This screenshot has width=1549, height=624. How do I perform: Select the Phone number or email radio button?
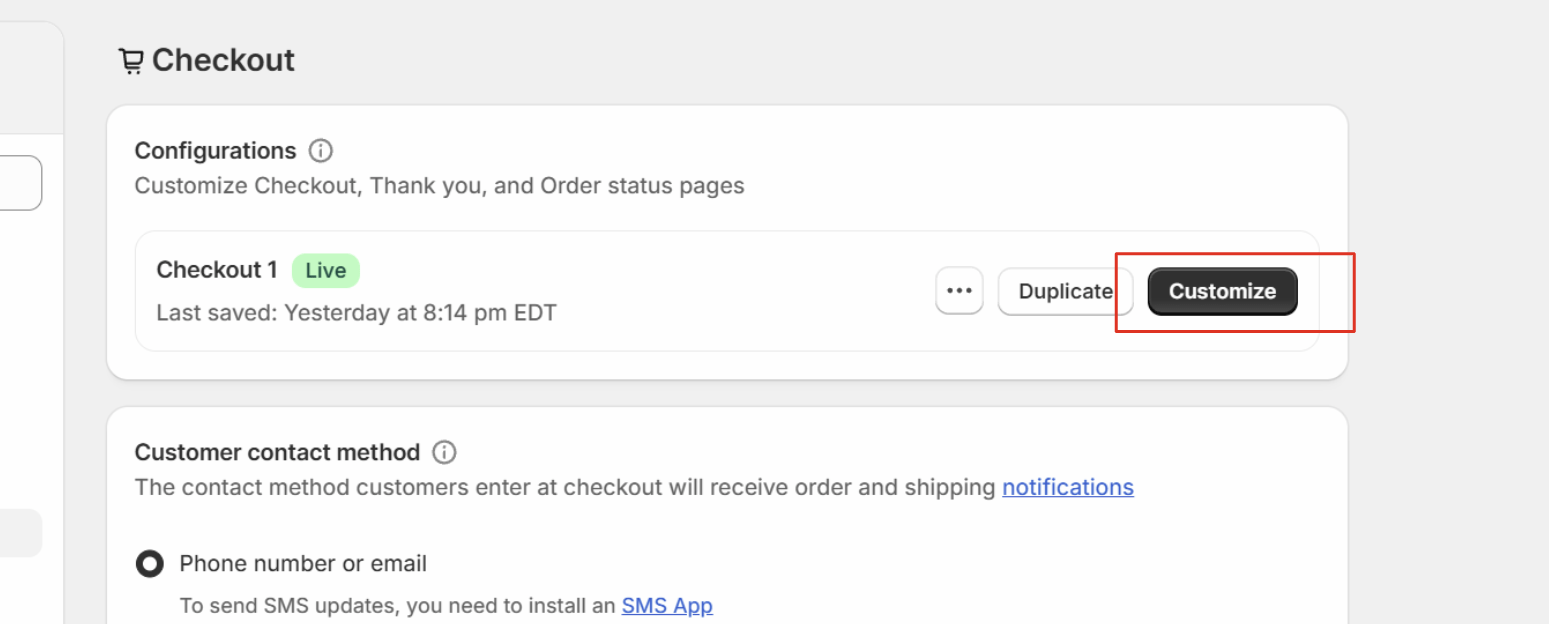tap(150, 564)
